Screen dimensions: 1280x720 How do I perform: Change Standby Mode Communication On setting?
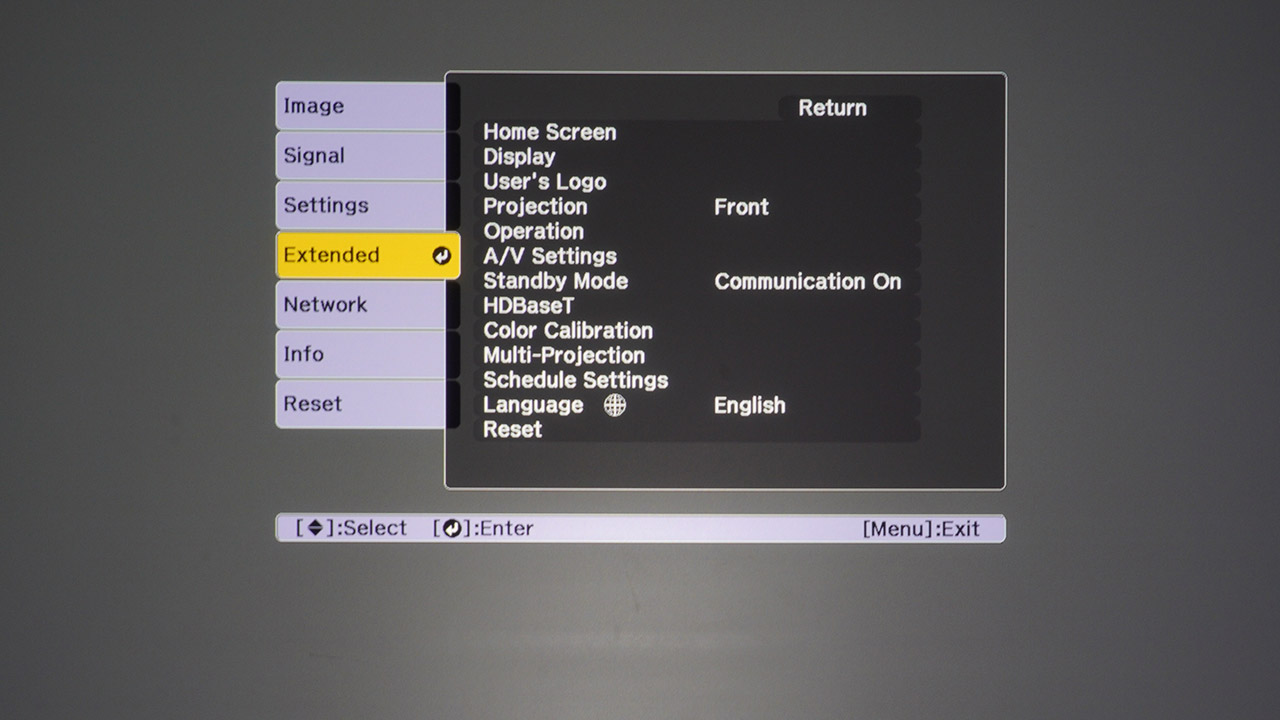tap(807, 282)
